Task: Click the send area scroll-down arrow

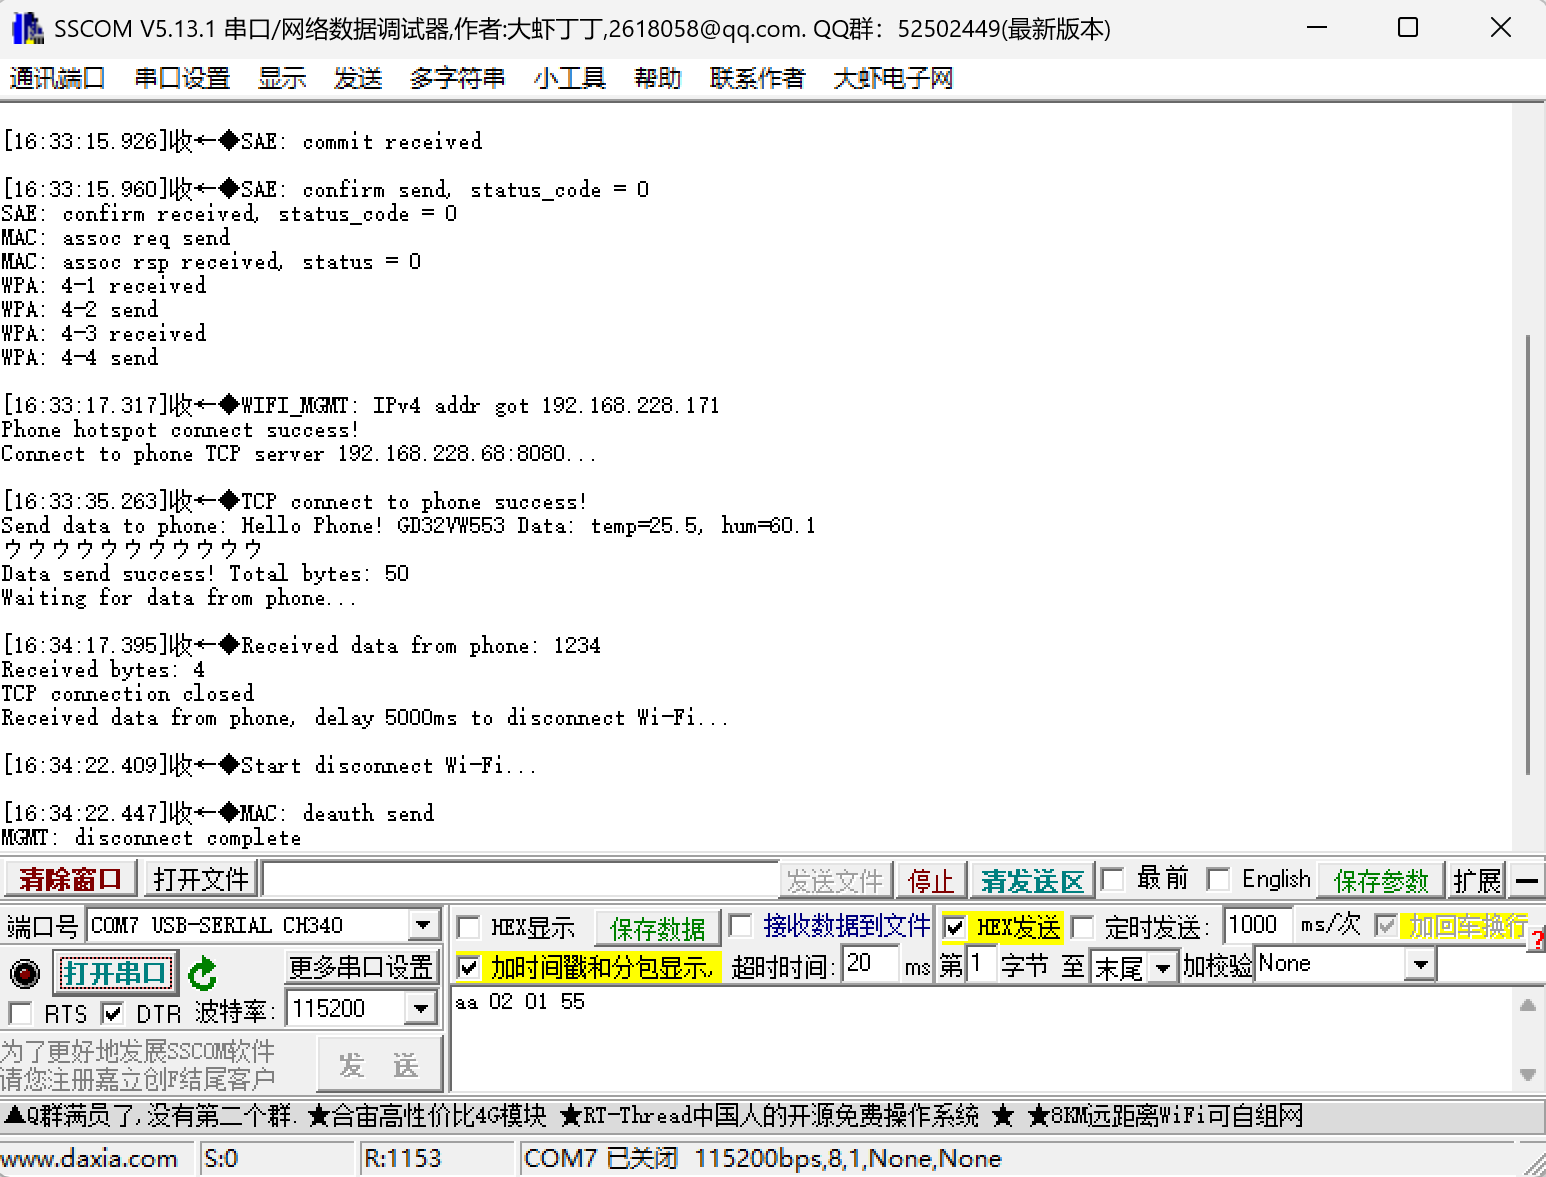Action: pyautogui.click(x=1528, y=1075)
